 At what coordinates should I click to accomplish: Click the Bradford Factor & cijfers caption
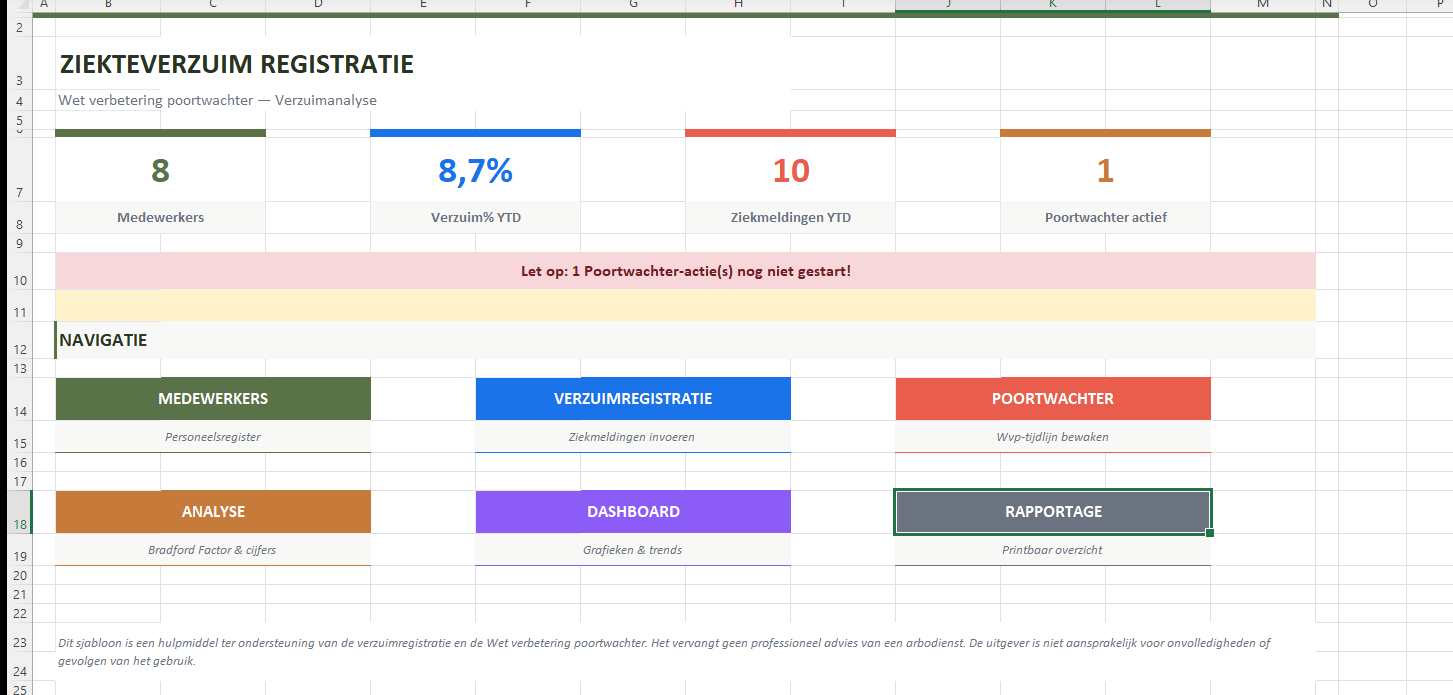tap(213, 550)
